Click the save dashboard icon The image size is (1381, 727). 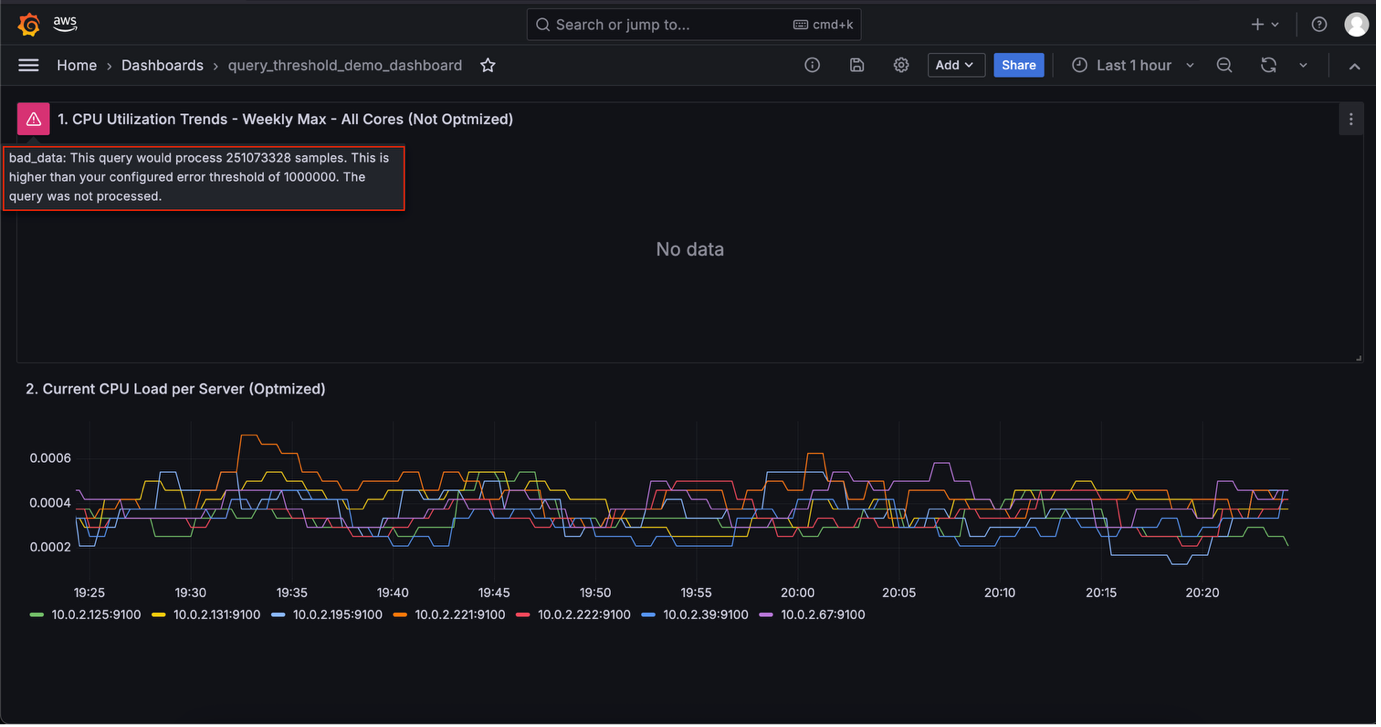point(857,65)
